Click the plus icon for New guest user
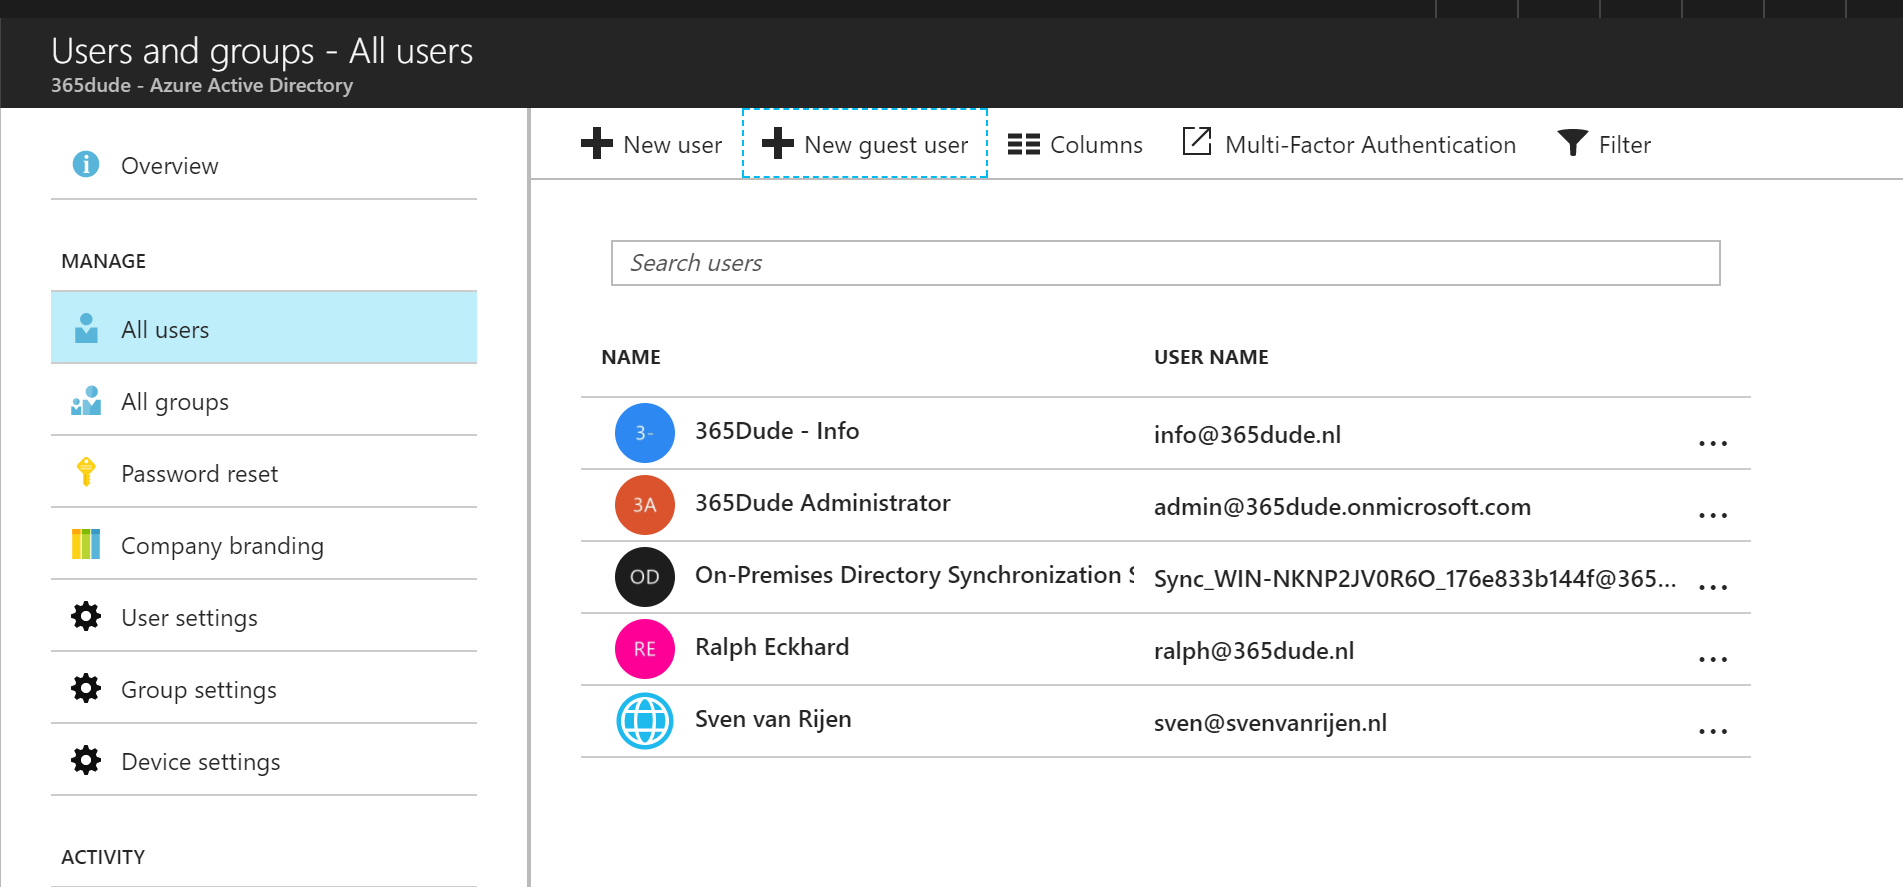The width and height of the screenshot is (1903, 887). tap(778, 143)
